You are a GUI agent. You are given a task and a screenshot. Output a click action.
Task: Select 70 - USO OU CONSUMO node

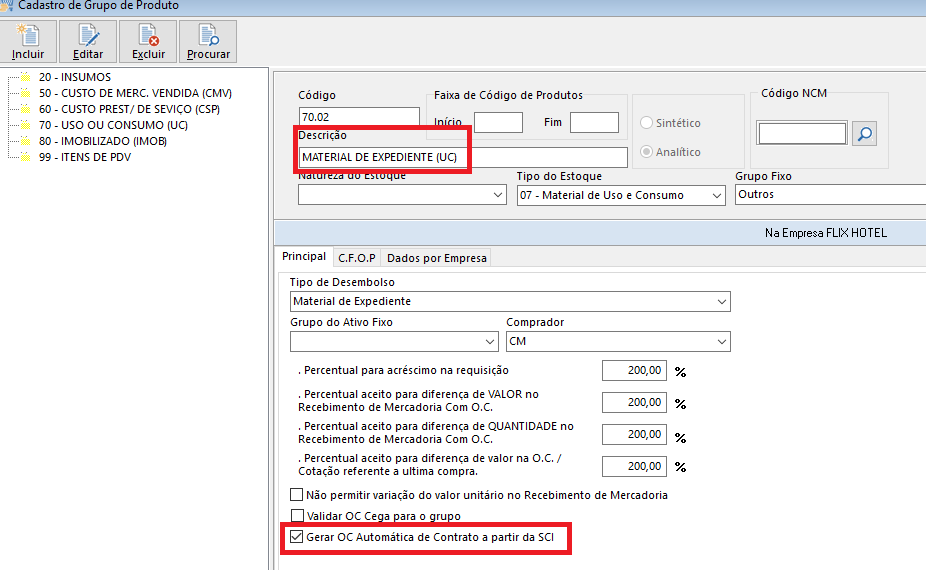113,125
